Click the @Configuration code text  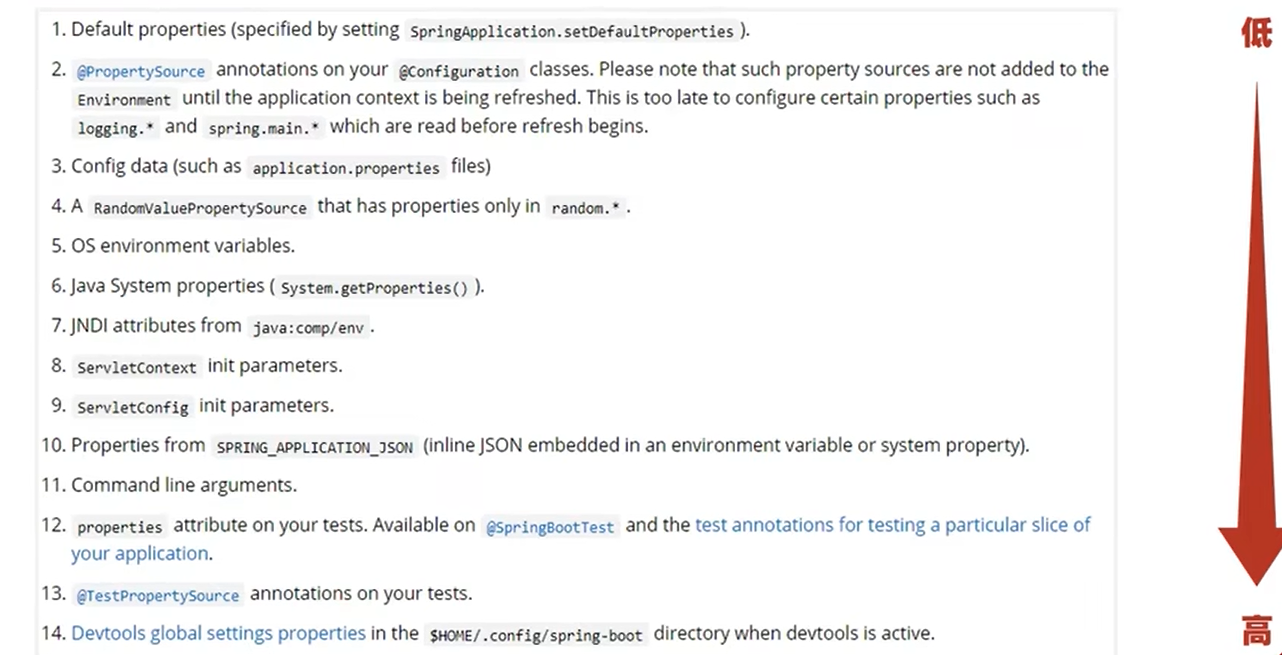pos(460,71)
